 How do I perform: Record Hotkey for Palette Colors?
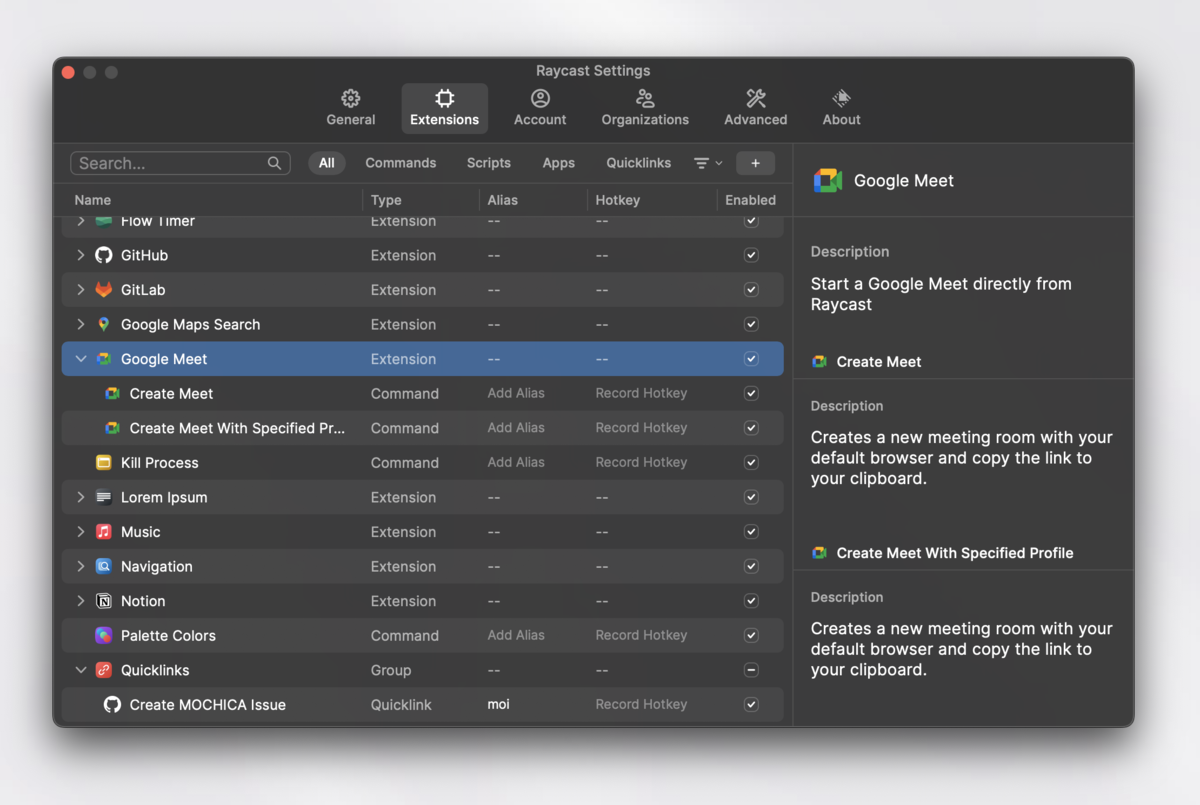tap(641, 635)
